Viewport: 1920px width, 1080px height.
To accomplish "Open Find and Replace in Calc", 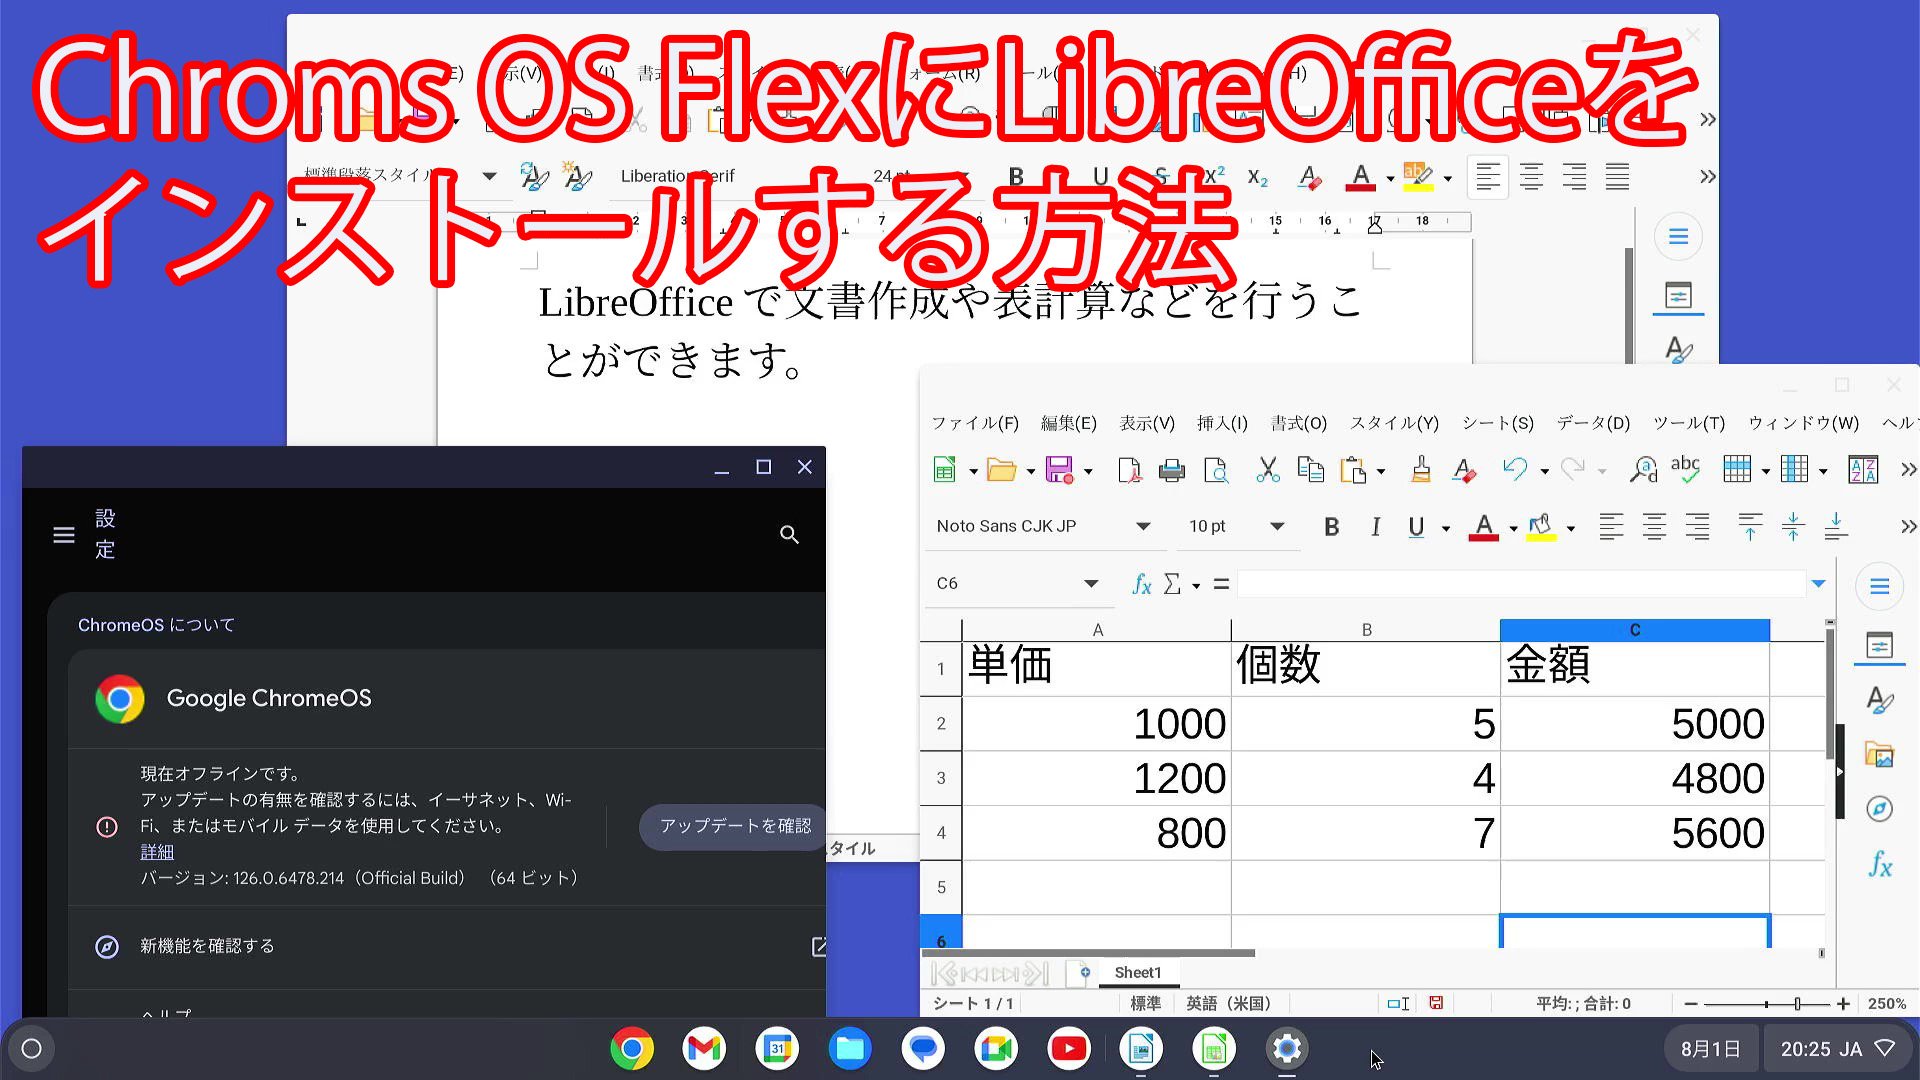I will pyautogui.click(x=1643, y=470).
